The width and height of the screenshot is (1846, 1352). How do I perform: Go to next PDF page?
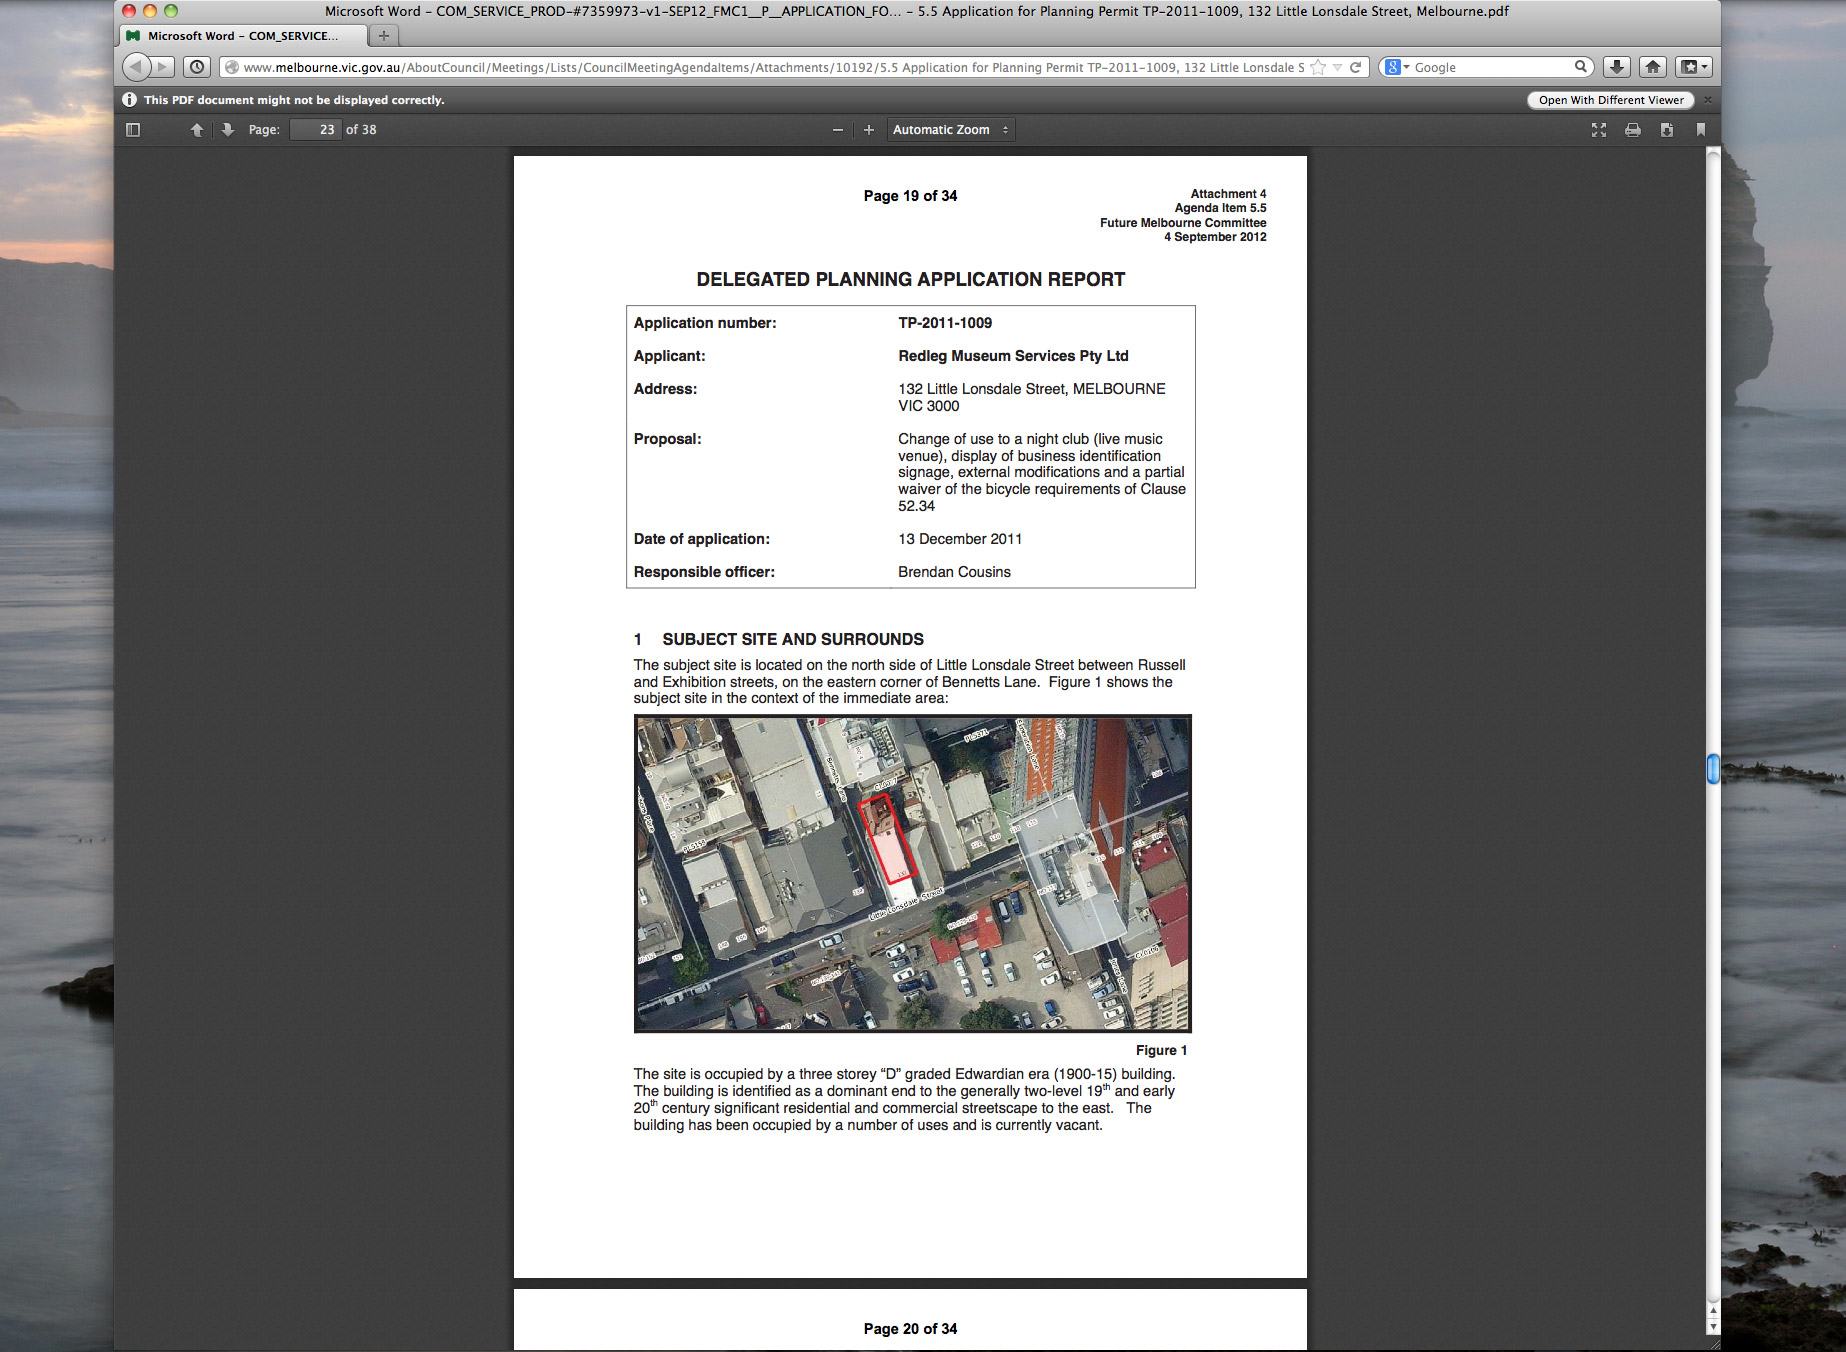click(x=228, y=130)
